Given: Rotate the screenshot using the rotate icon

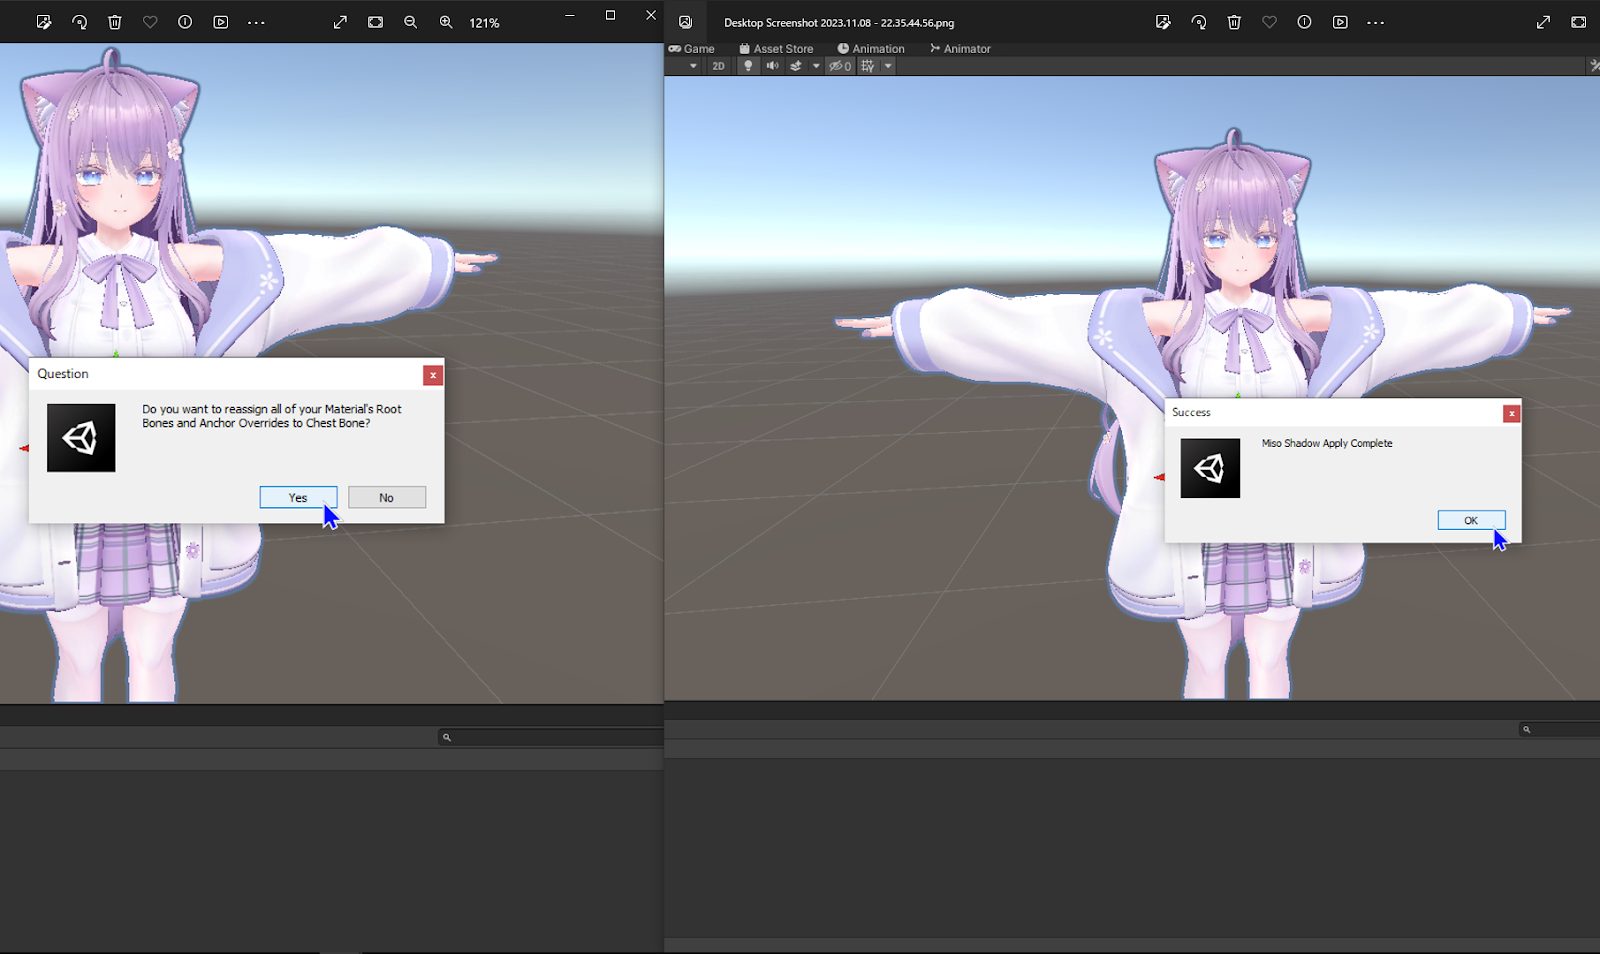Looking at the screenshot, I should click(79, 21).
